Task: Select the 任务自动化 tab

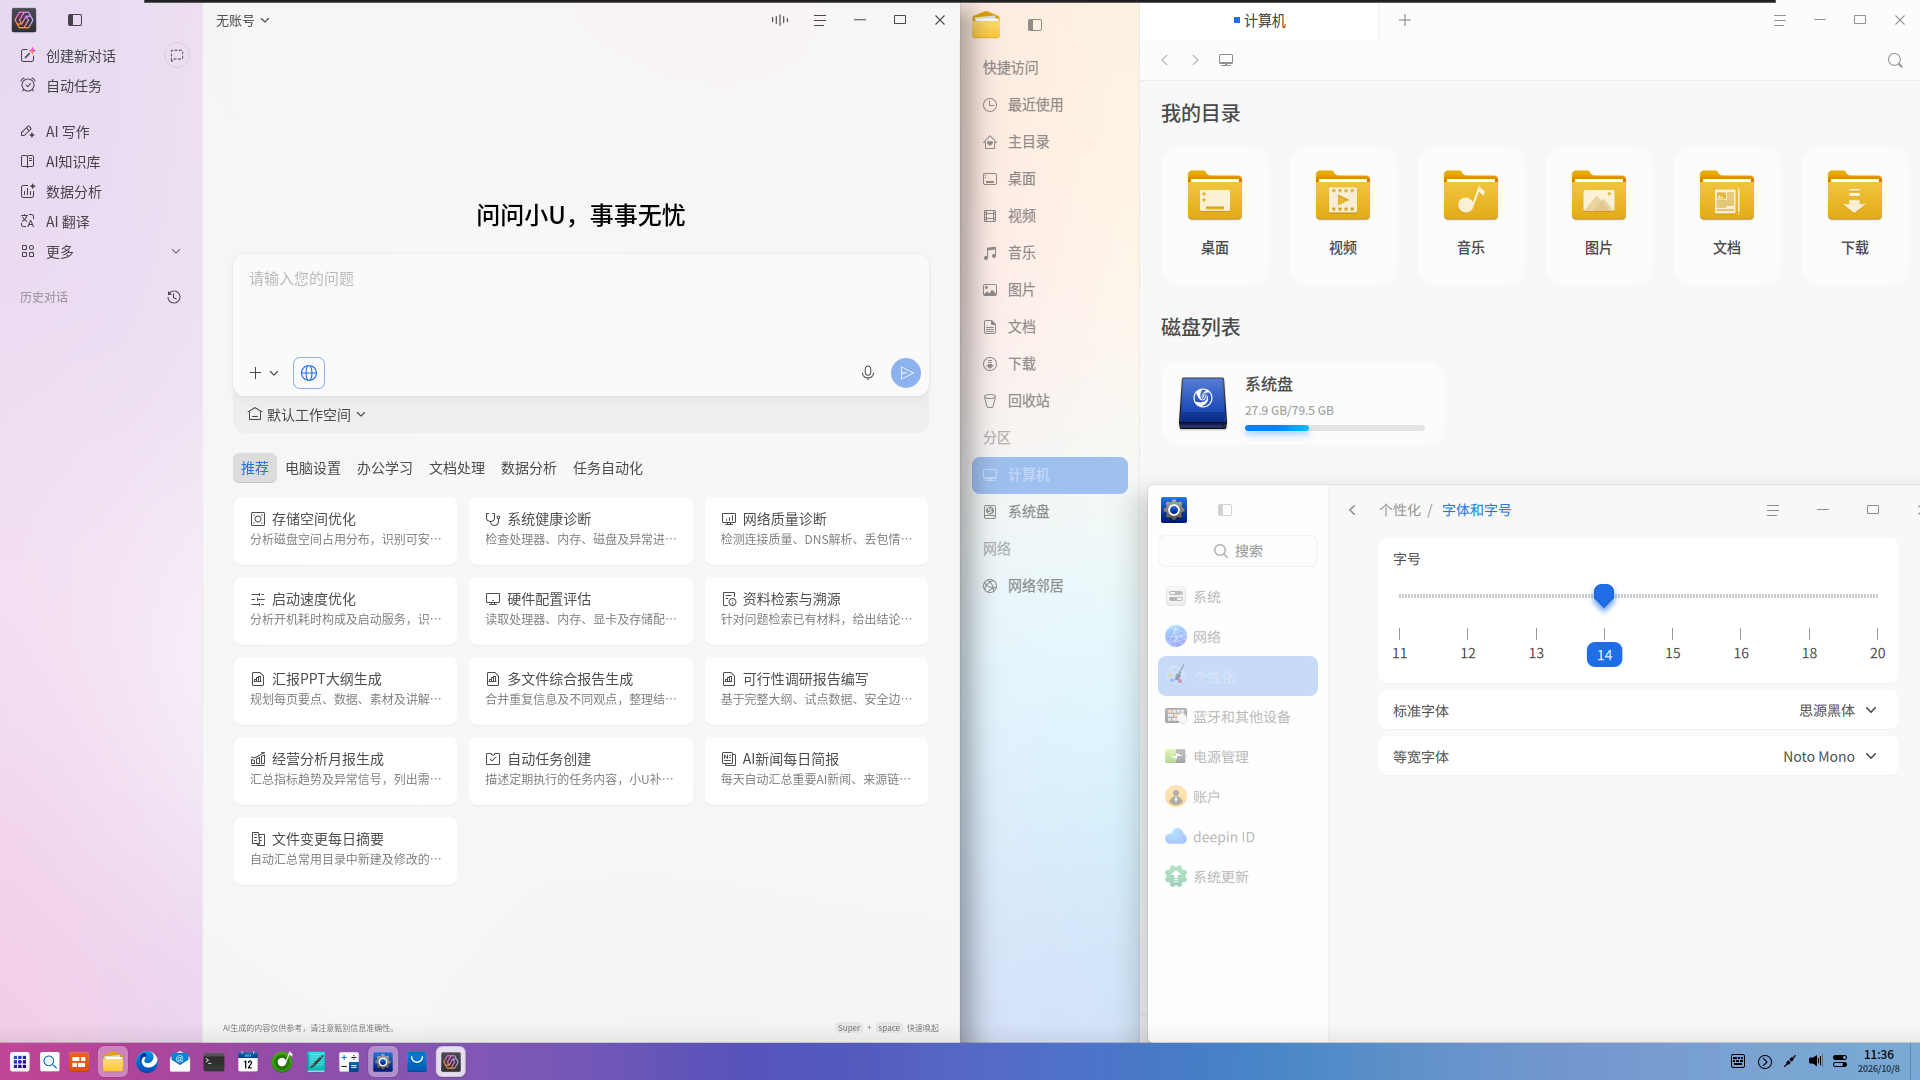Action: (608, 468)
